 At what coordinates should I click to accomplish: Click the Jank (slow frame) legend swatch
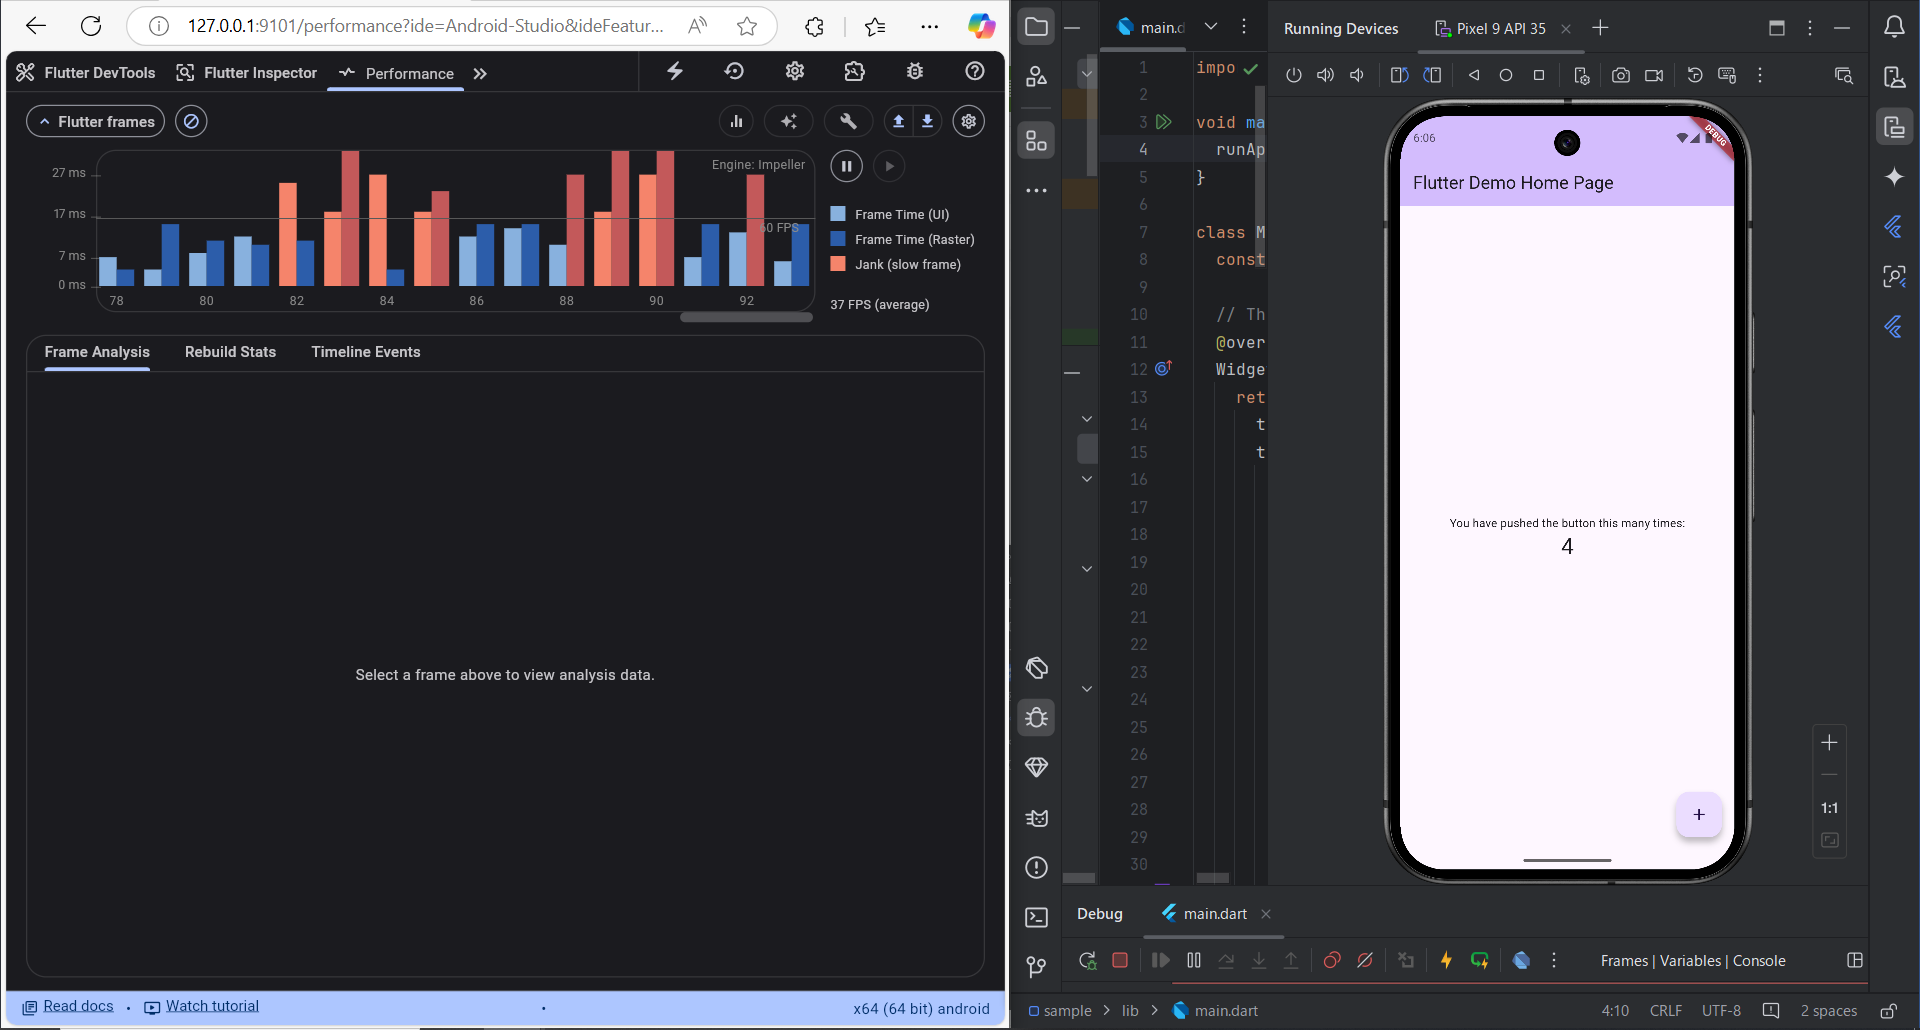pos(838,264)
